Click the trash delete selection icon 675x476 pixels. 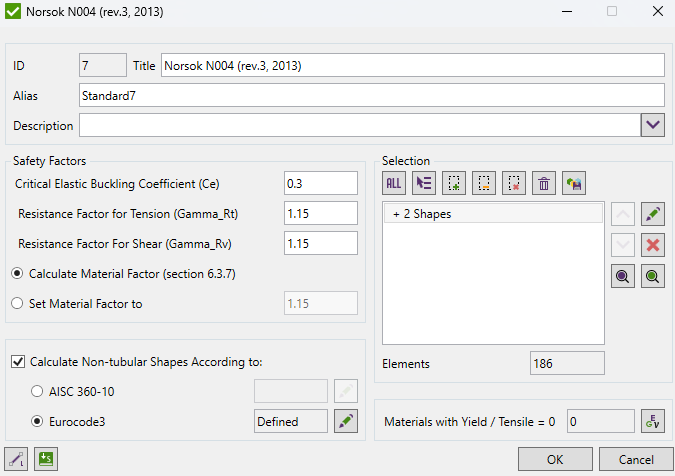click(x=544, y=183)
